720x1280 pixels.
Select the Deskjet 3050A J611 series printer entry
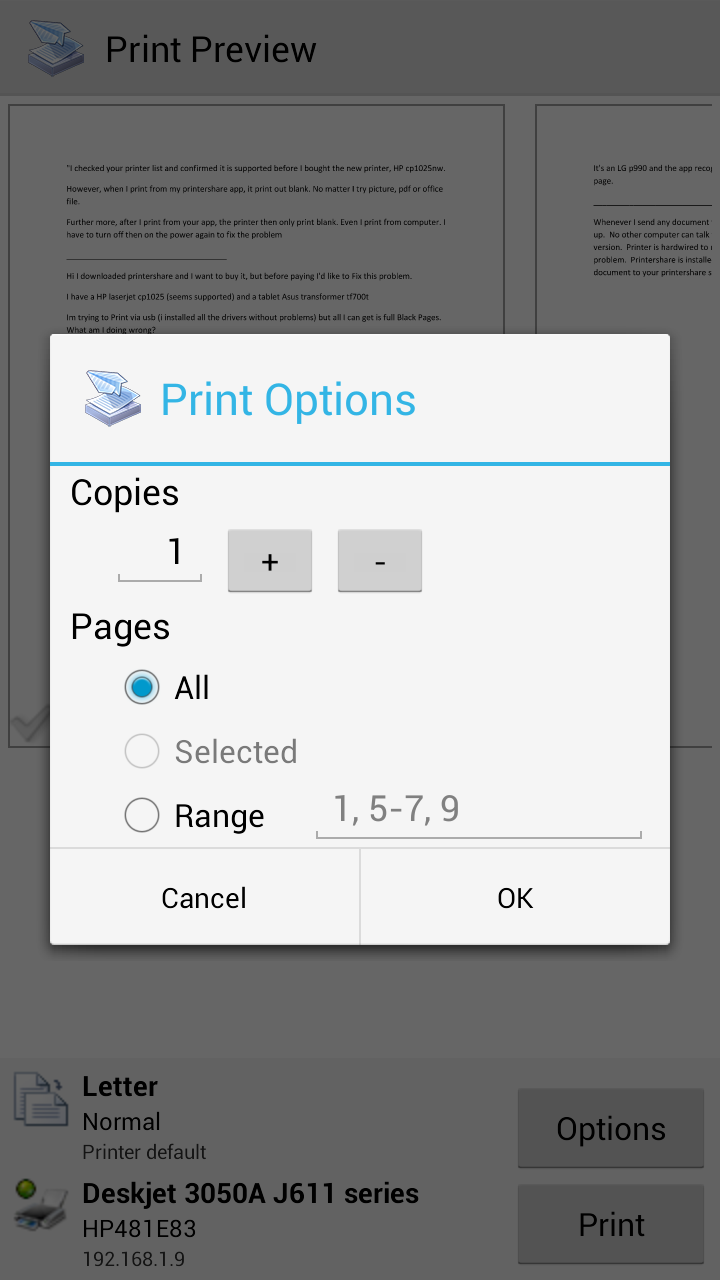pyautogui.click(x=250, y=1193)
